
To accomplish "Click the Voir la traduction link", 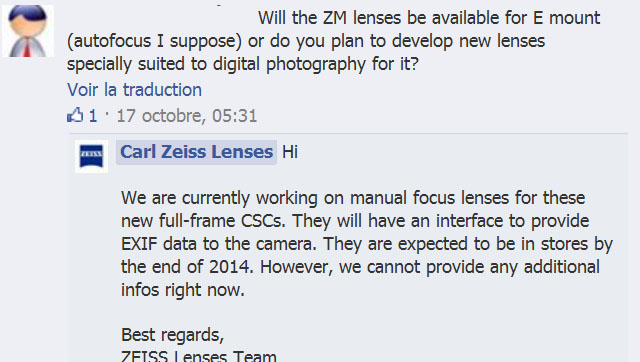I will [134, 90].
